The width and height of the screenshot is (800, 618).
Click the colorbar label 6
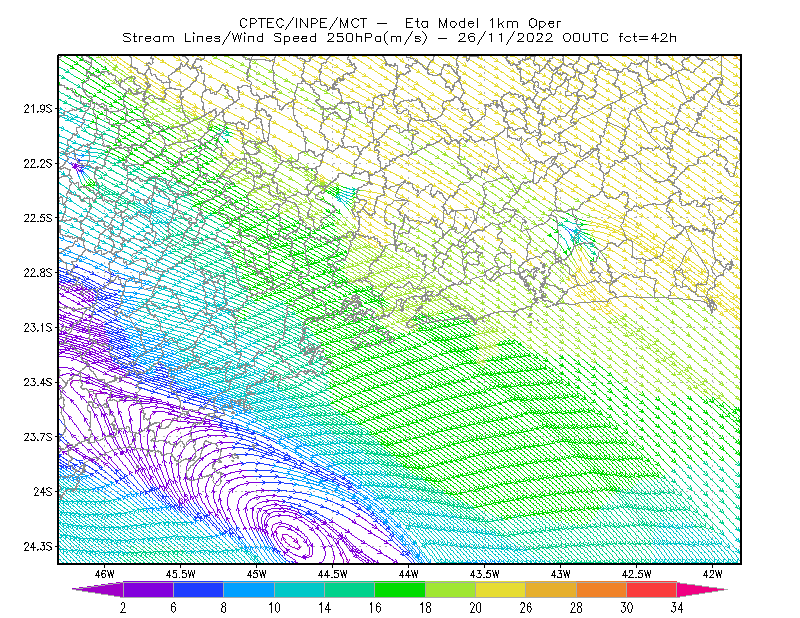point(173,608)
